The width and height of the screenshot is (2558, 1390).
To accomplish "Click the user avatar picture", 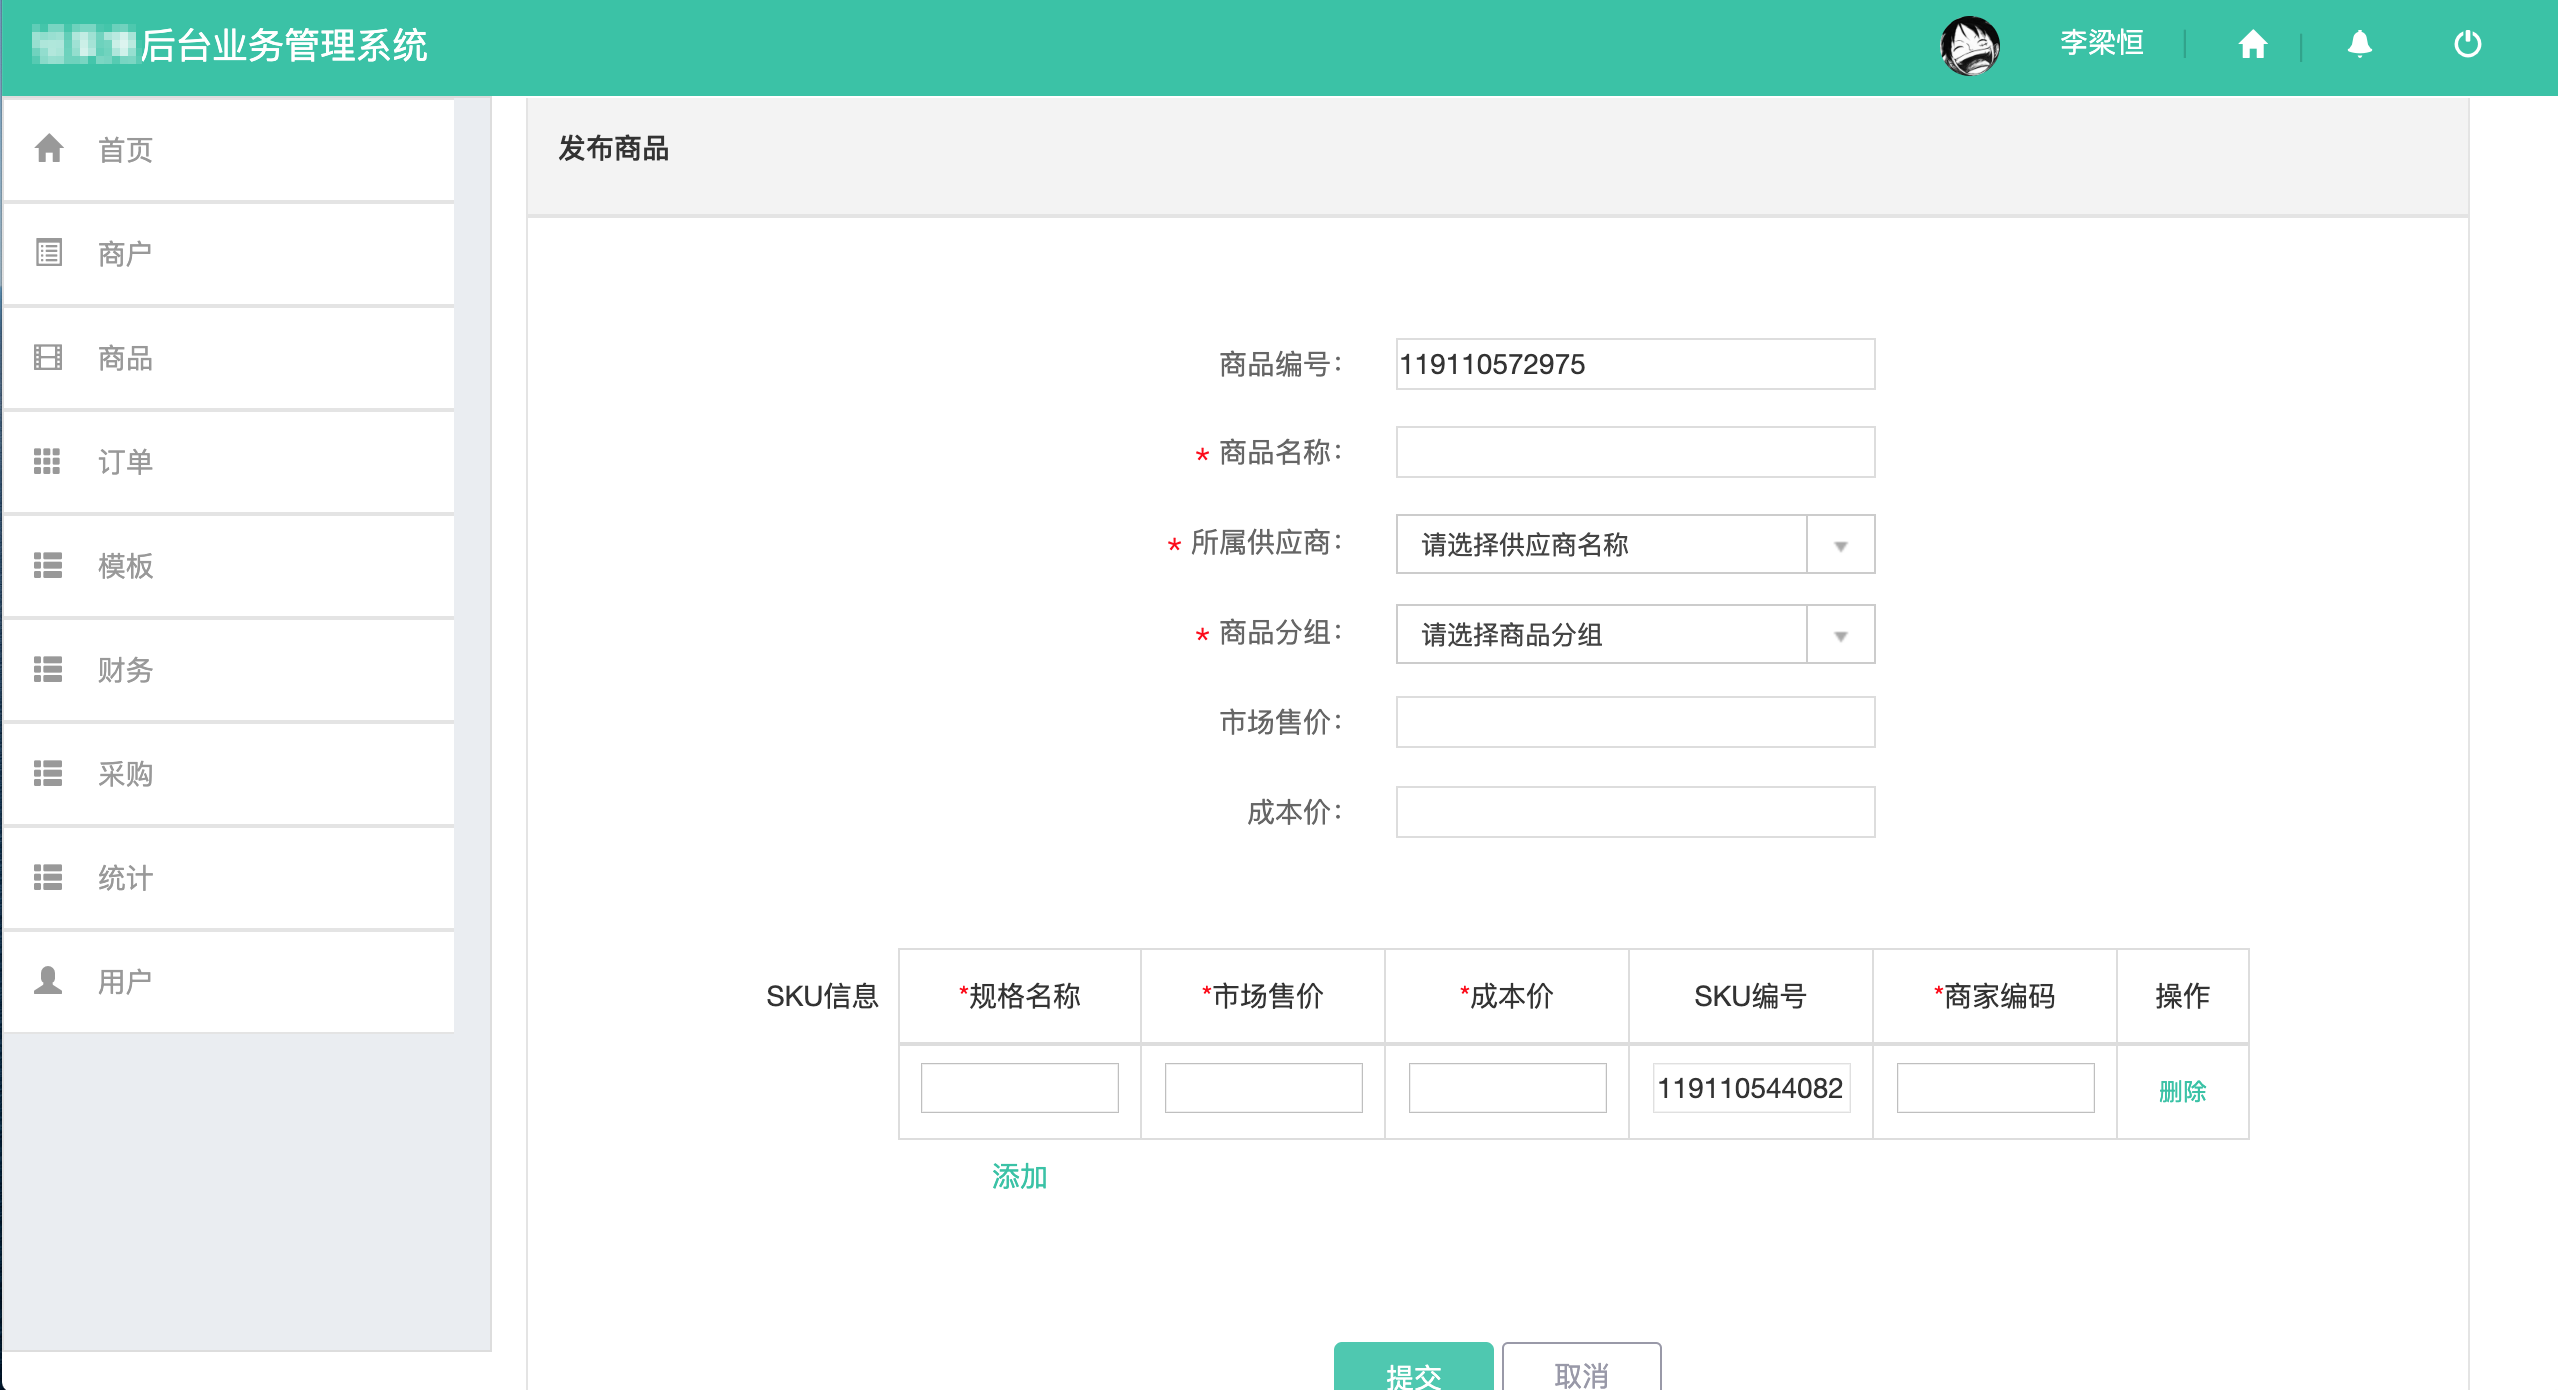I will click(1969, 45).
